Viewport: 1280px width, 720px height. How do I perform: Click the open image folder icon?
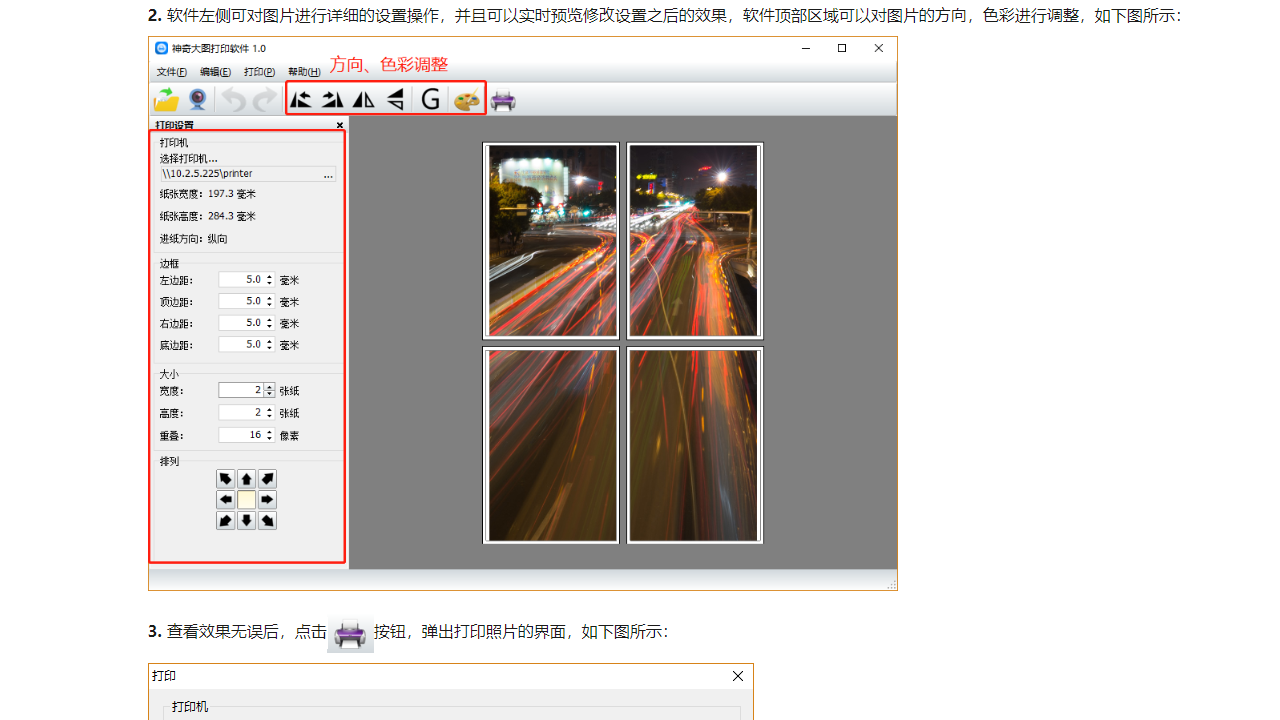click(x=166, y=99)
